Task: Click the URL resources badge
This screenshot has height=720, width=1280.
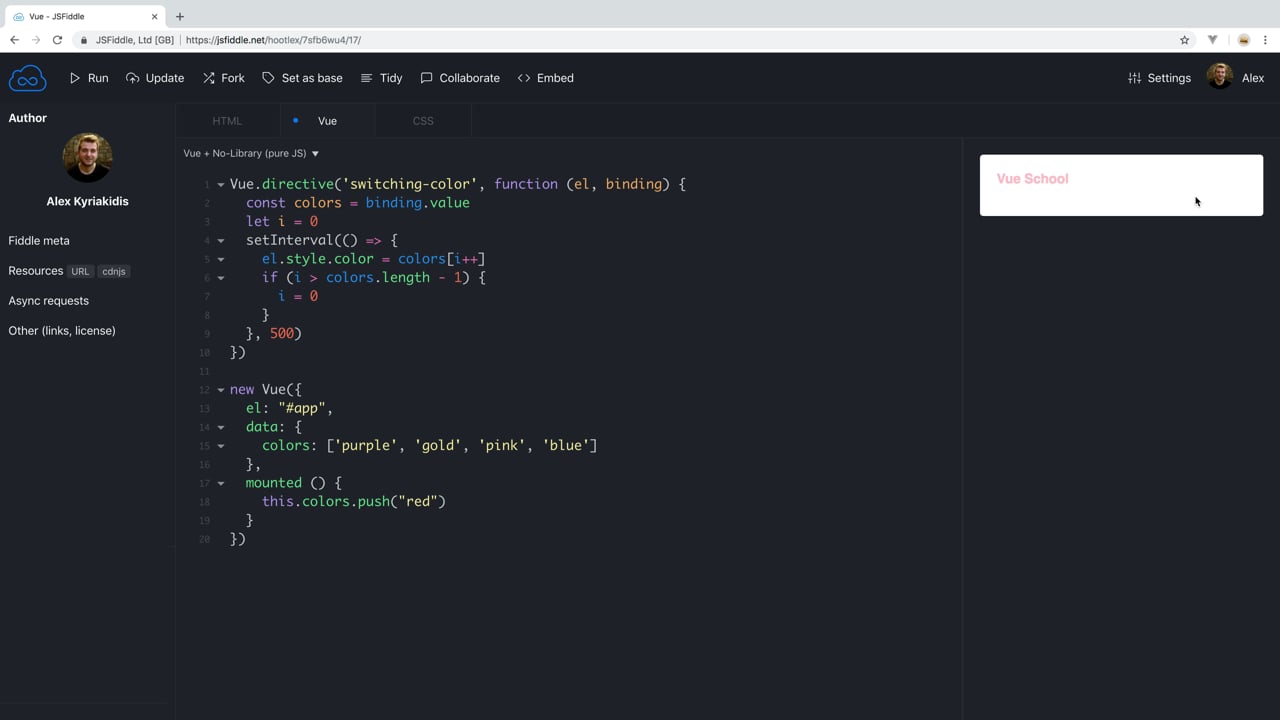Action: 80,271
